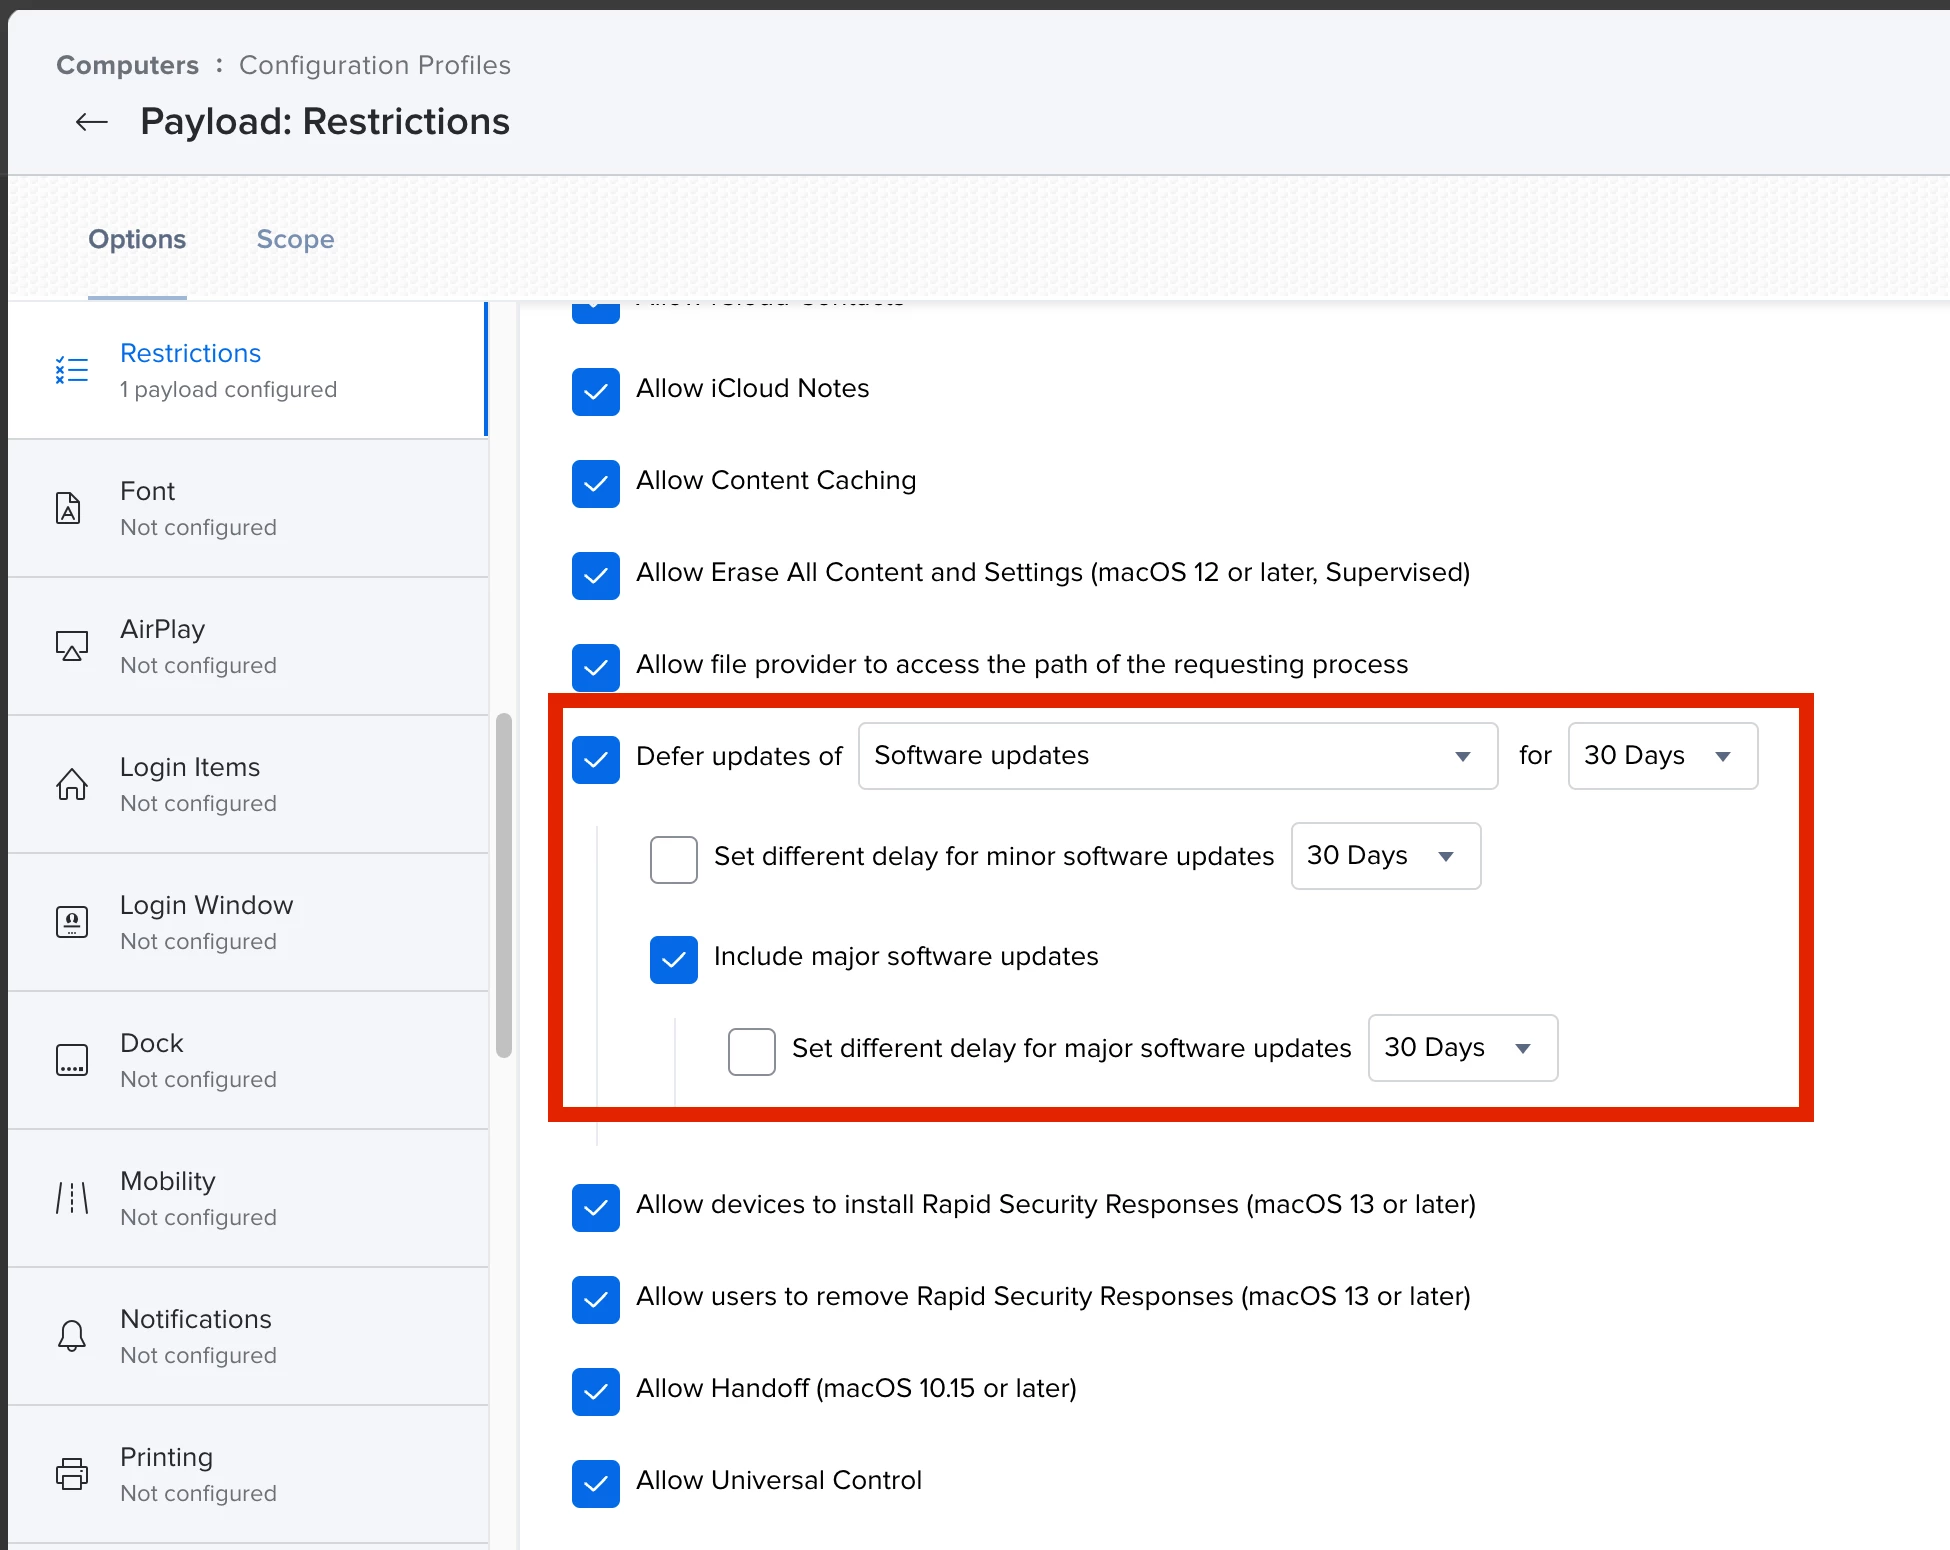The image size is (1950, 1550).
Task: Uncheck Allow Handoff checkbox
Action: tap(595, 1391)
